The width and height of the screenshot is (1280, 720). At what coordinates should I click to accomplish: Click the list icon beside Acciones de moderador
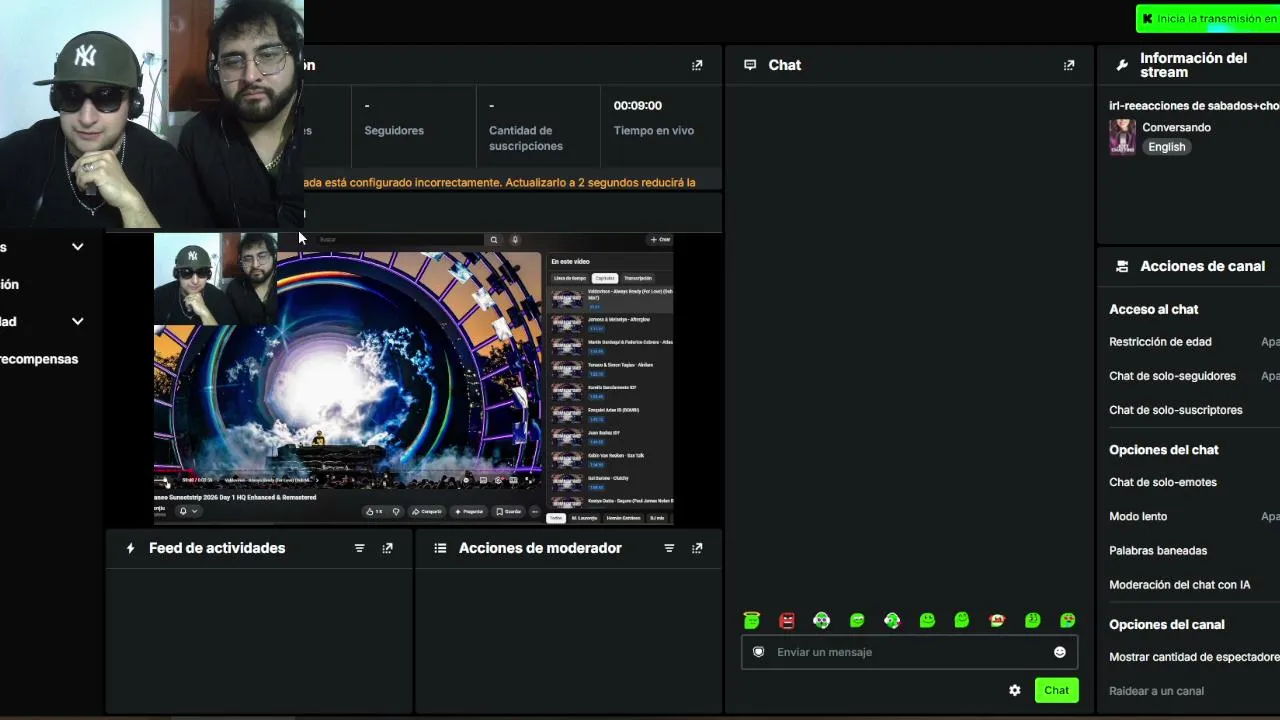(x=440, y=548)
